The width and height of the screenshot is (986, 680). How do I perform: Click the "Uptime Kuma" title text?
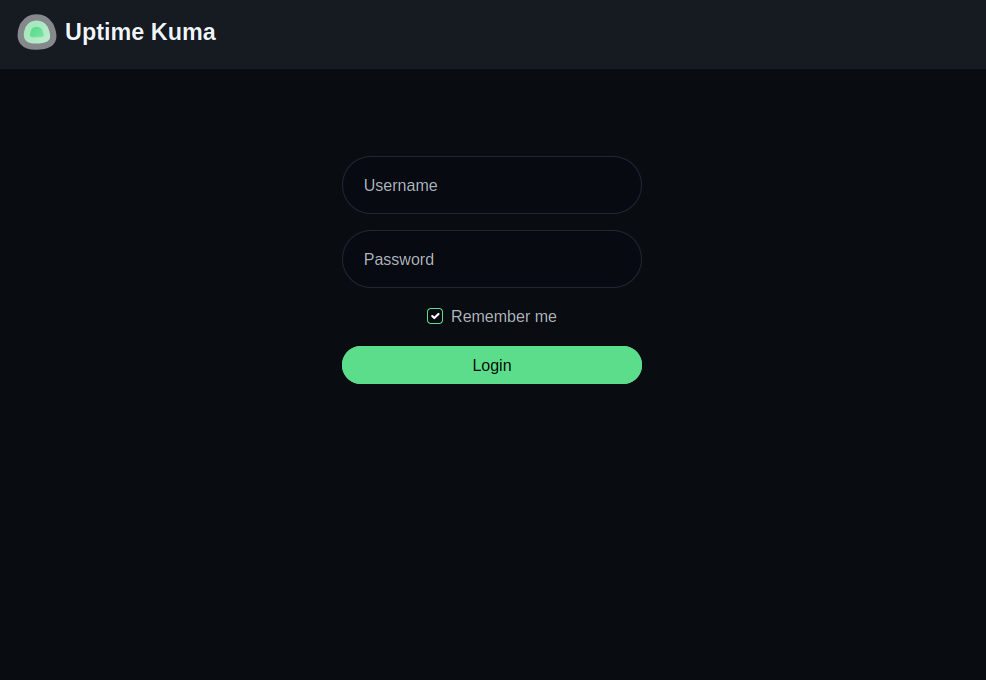coord(140,32)
